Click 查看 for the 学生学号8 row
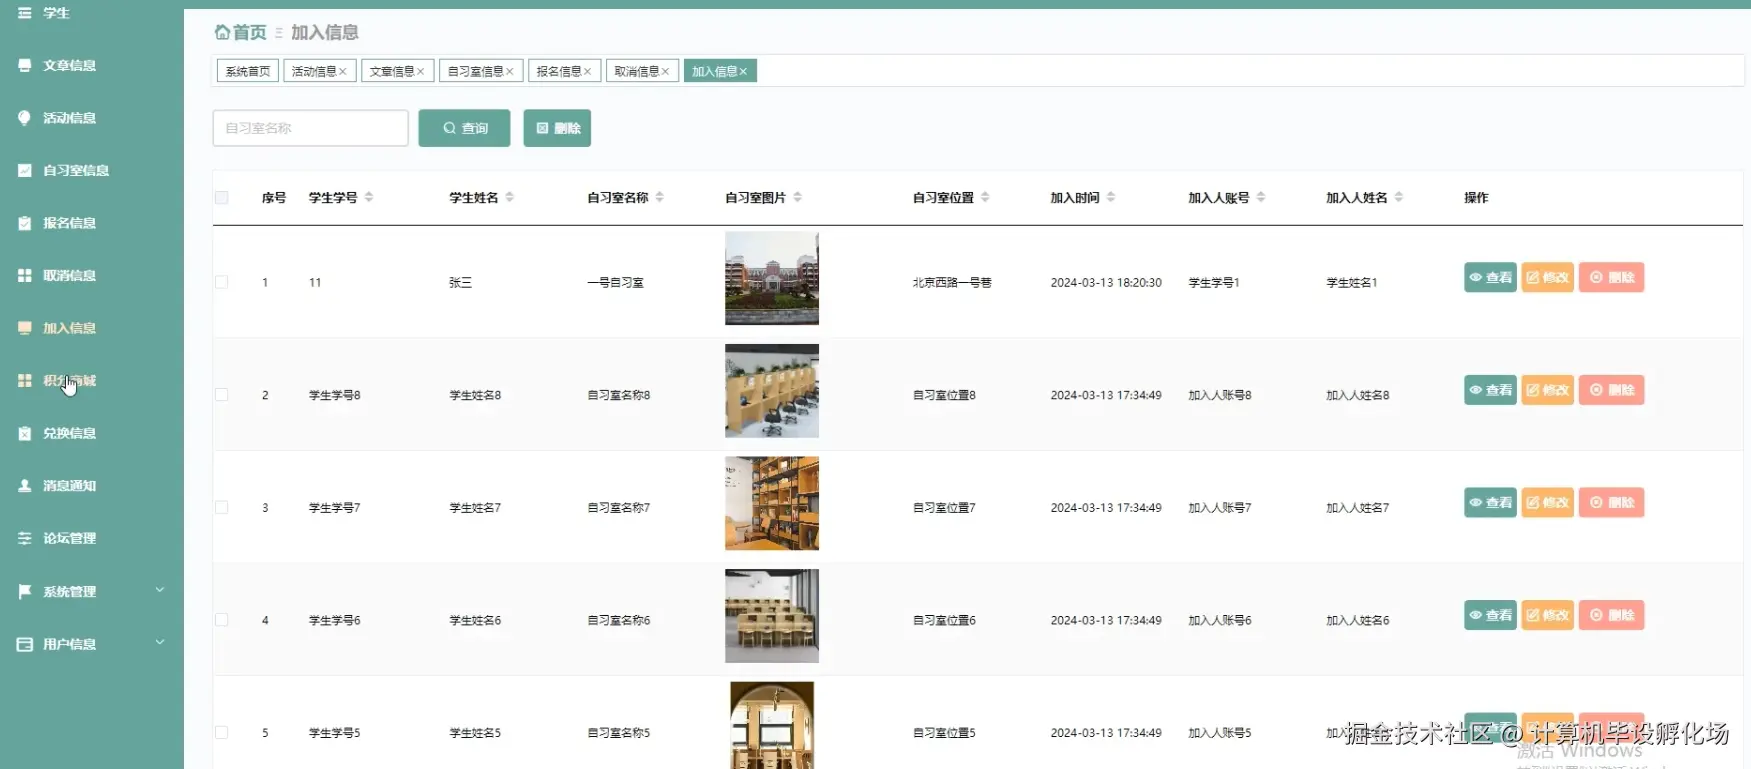This screenshot has height=769, width=1751. pyautogui.click(x=1490, y=390)
